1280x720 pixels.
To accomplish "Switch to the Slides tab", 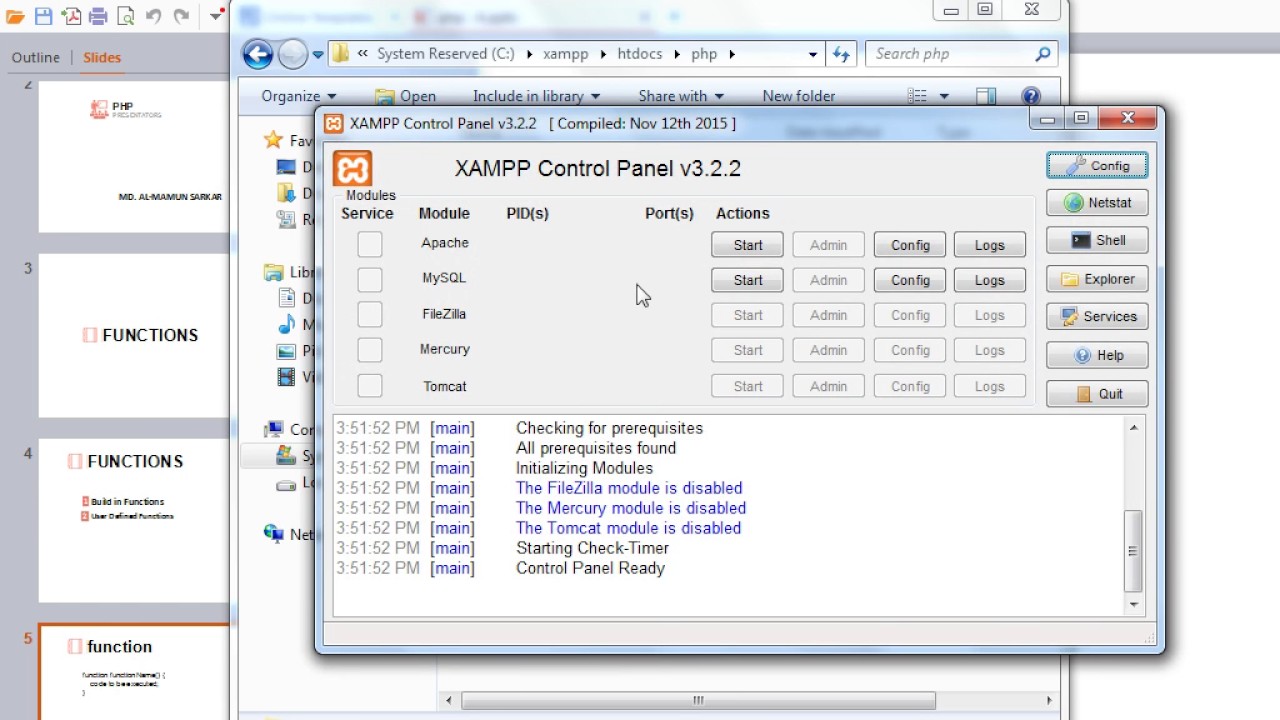I will pyautogui.click(x=102, y=57).
